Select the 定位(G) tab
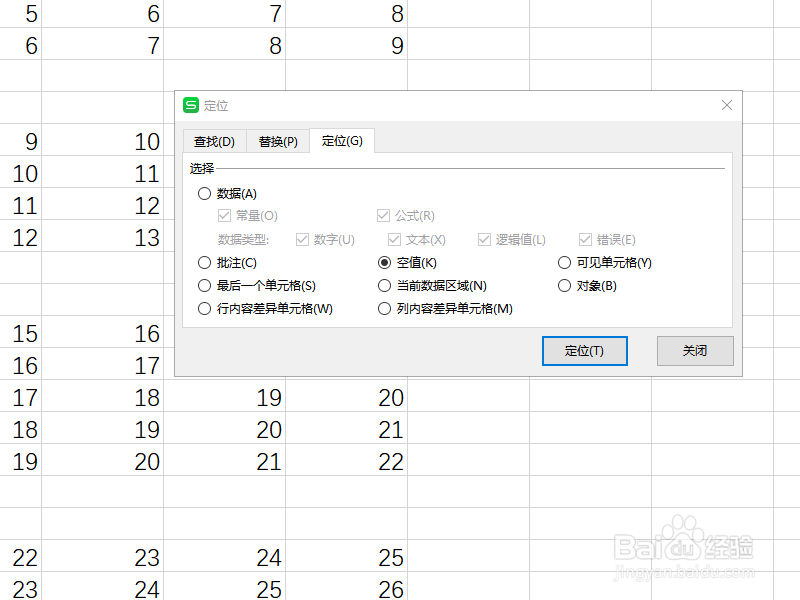The width and height of the screenshot is (800, 600). [x=342, y=141]
